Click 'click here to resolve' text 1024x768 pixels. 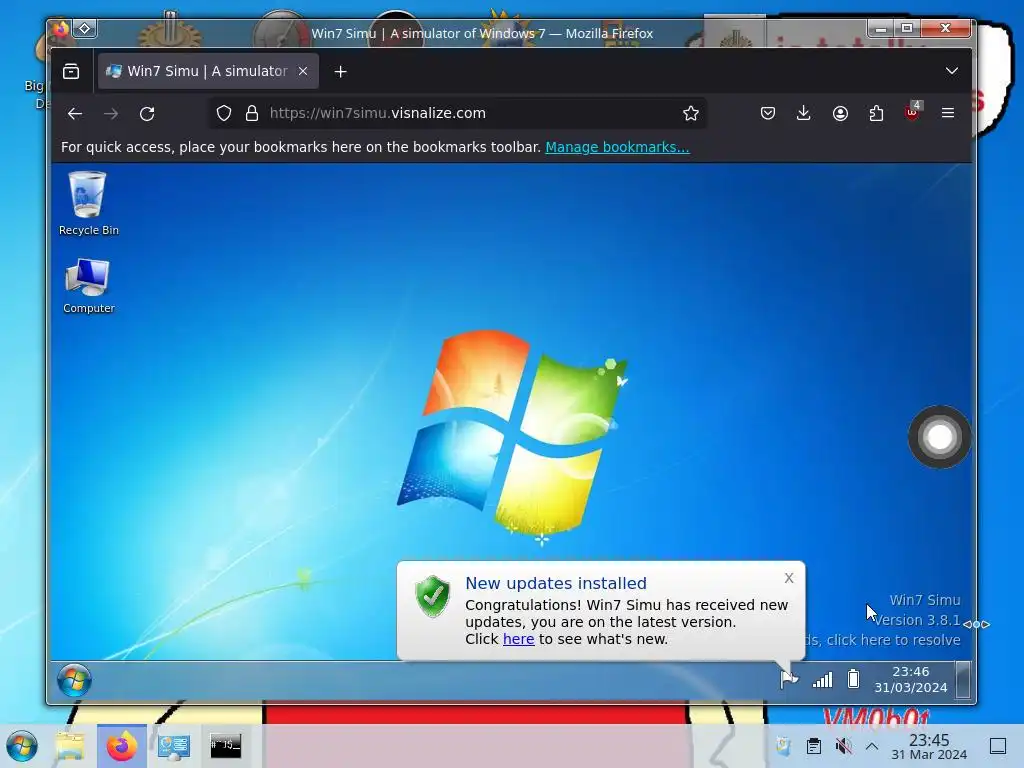click(893, 640)
